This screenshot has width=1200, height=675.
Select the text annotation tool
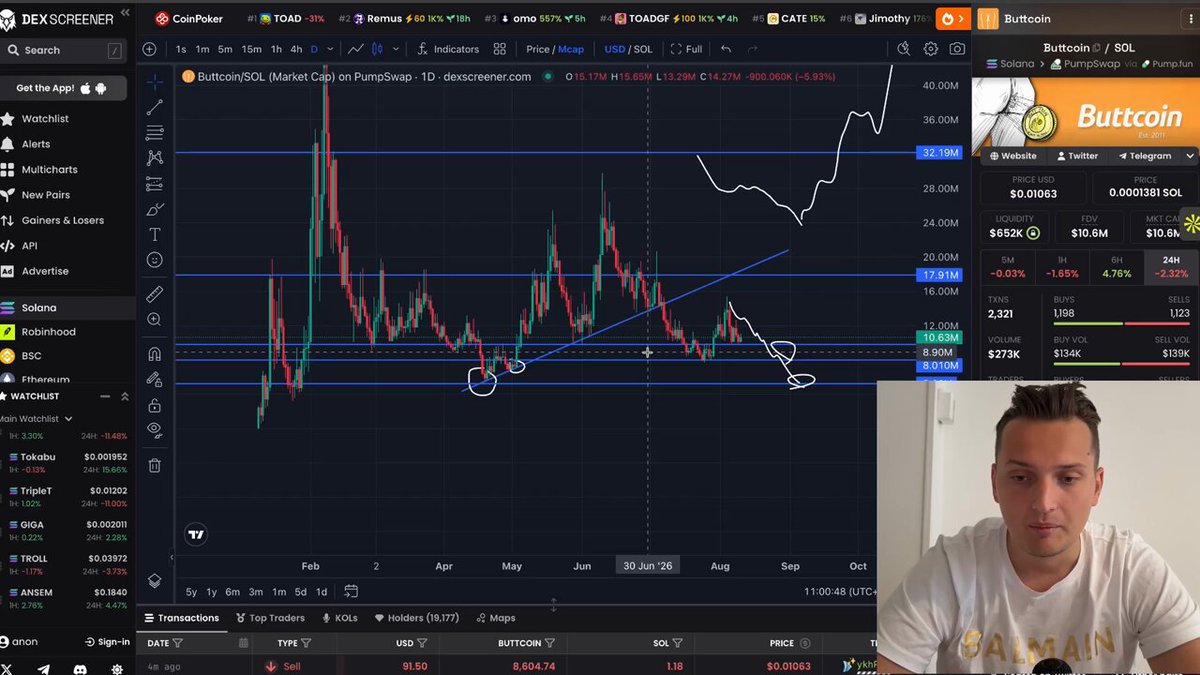155,234
